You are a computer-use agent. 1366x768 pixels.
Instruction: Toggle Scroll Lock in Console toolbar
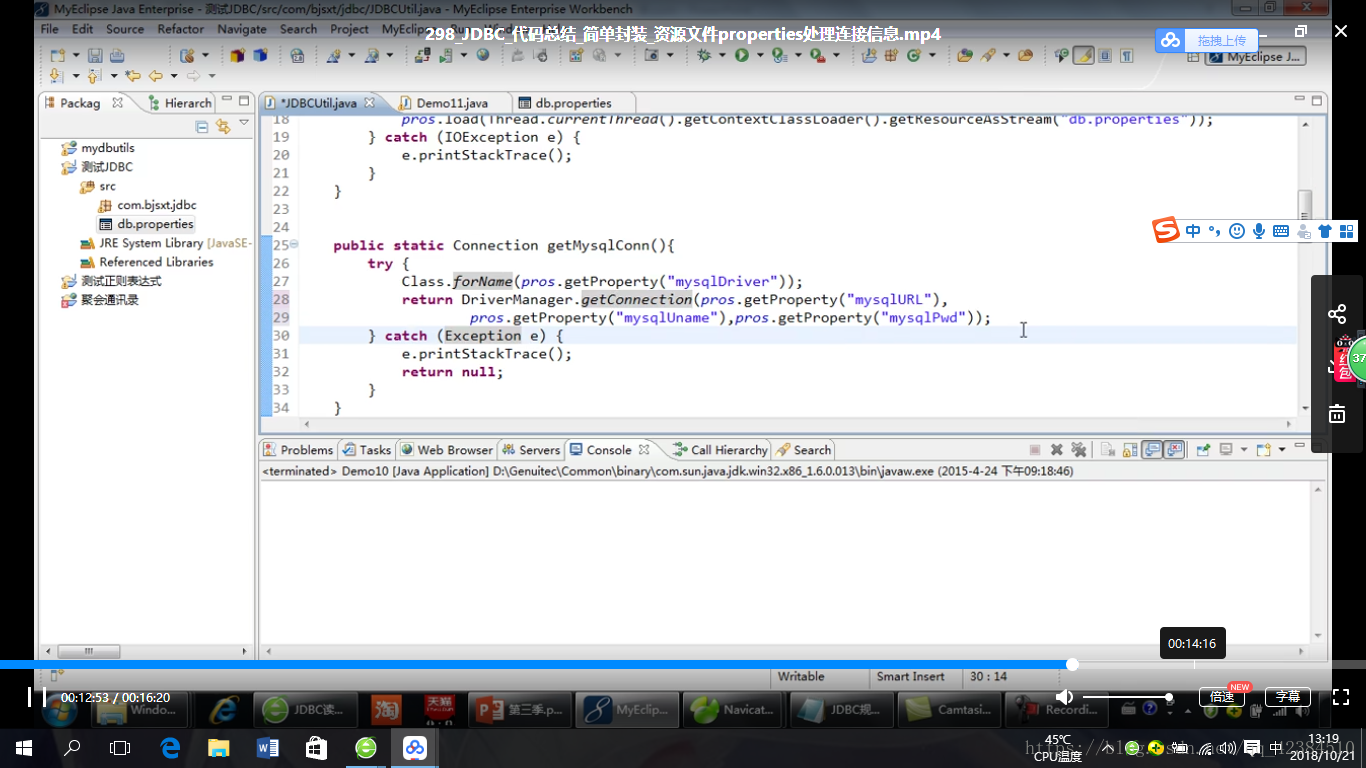[1130, 450]
